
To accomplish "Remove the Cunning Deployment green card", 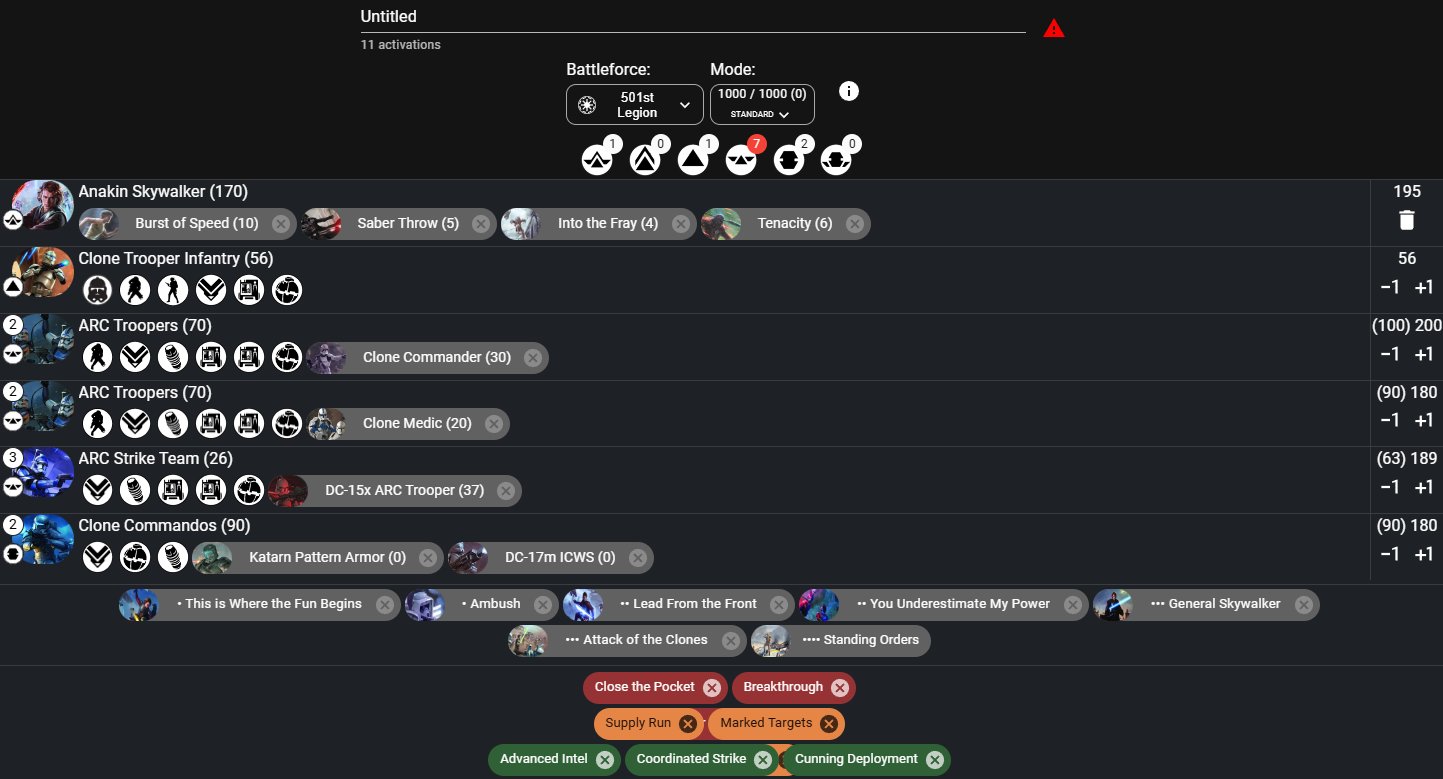I will click(x=934, y=760).
